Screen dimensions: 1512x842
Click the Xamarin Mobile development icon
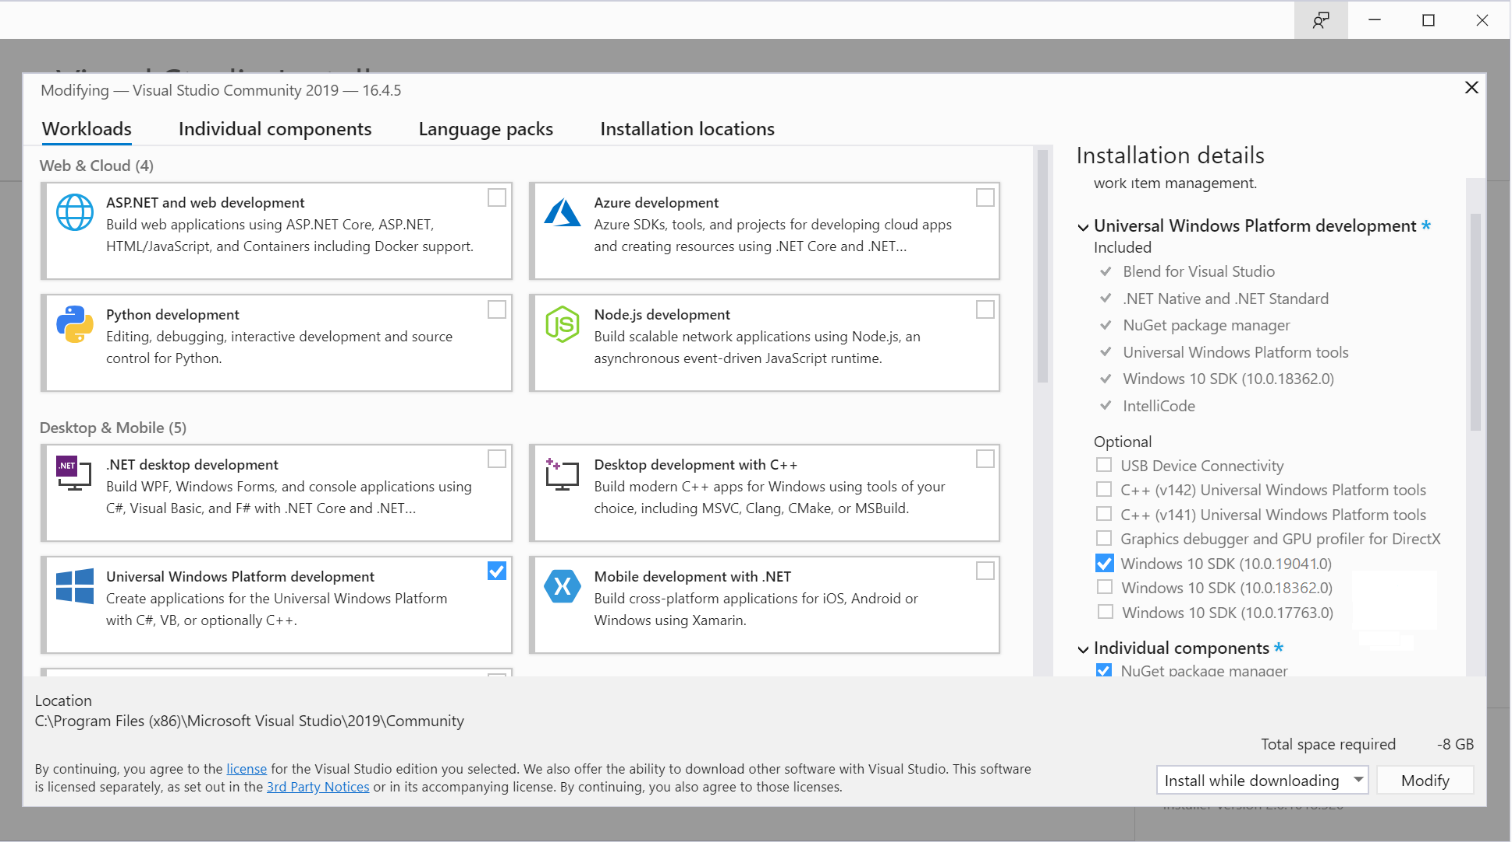coord(562,587)
